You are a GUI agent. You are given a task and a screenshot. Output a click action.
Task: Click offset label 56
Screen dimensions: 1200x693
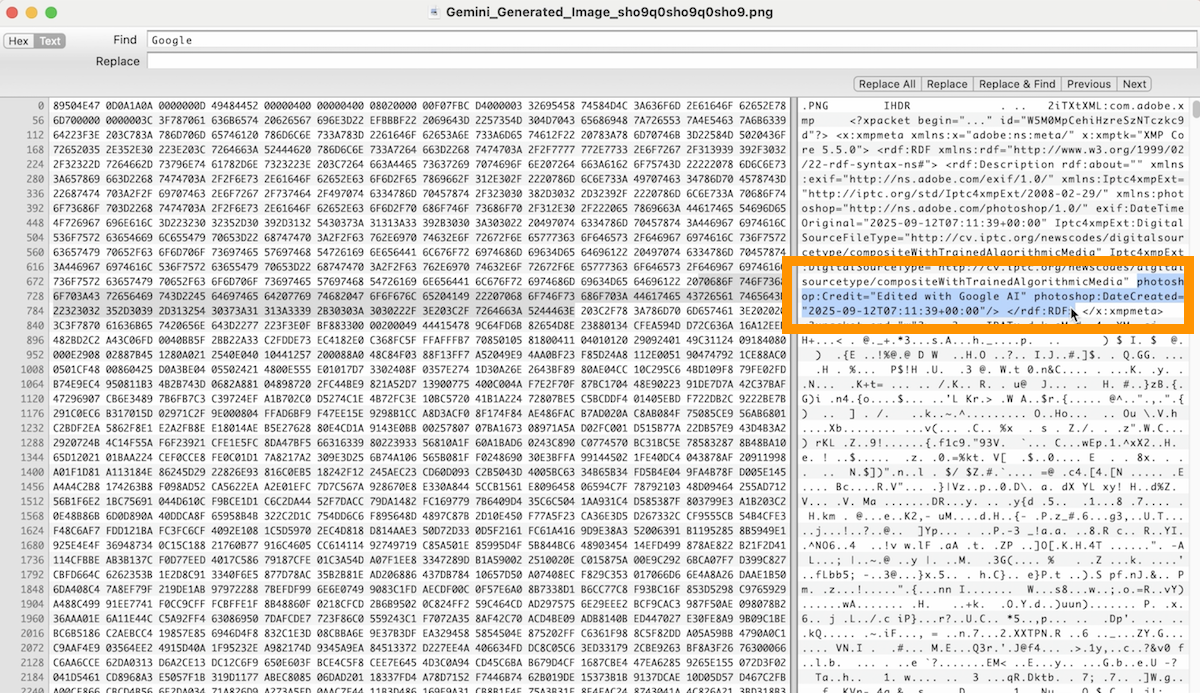[x=38, y=118]
